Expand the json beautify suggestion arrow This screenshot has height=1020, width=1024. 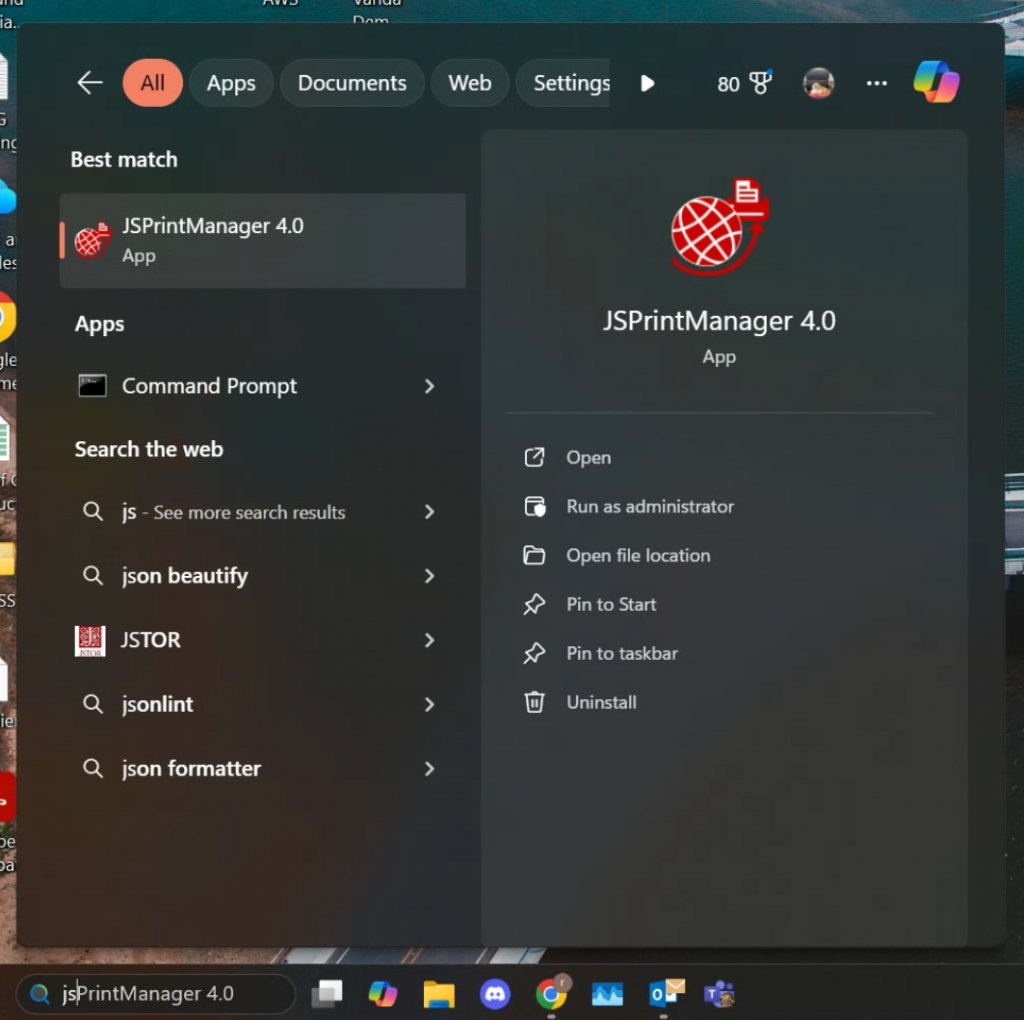click(429, 576)
